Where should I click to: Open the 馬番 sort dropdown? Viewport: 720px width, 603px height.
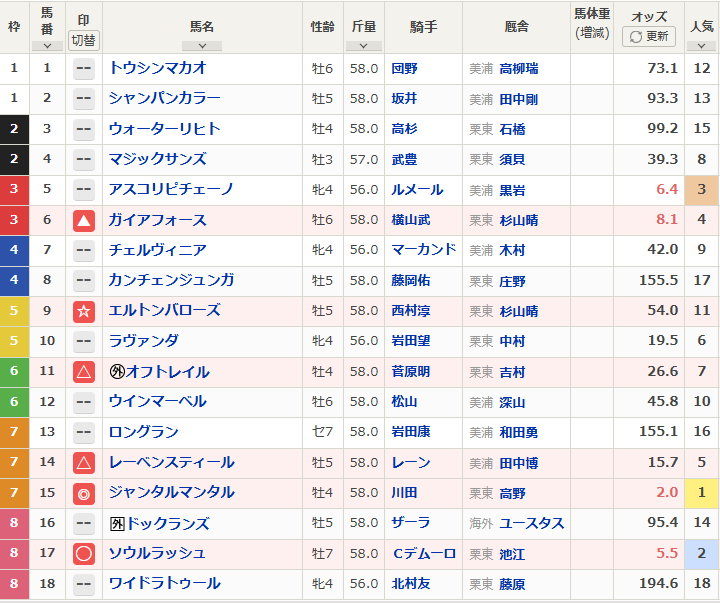[x=47, y=45]
